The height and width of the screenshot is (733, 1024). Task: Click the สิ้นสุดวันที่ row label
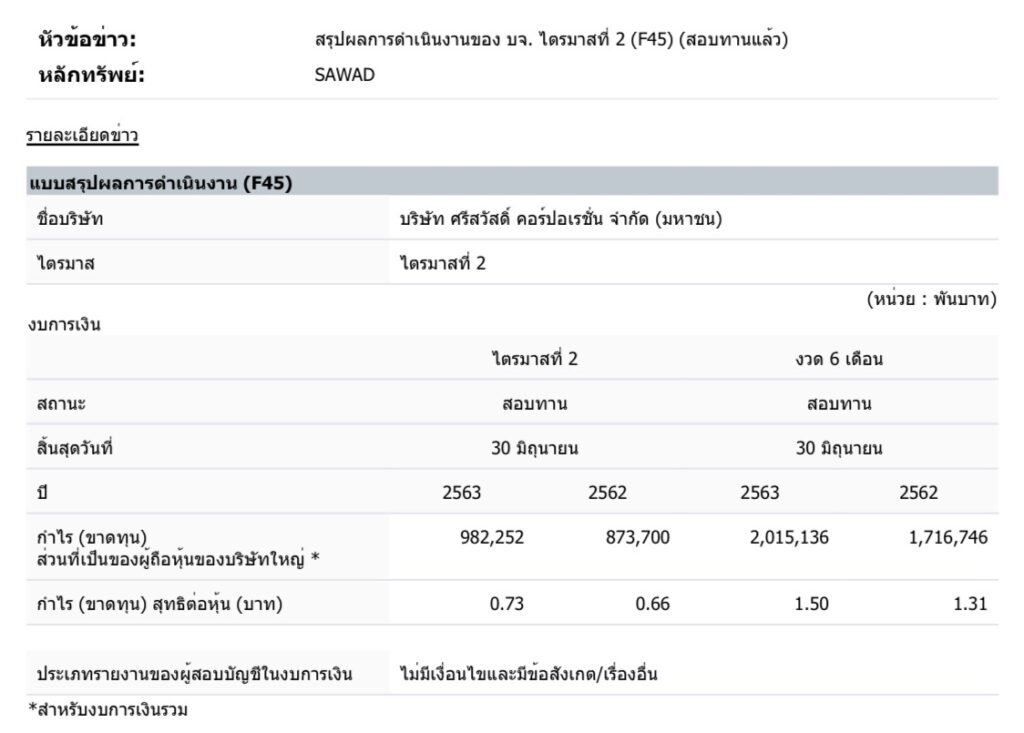pos(74,448)
